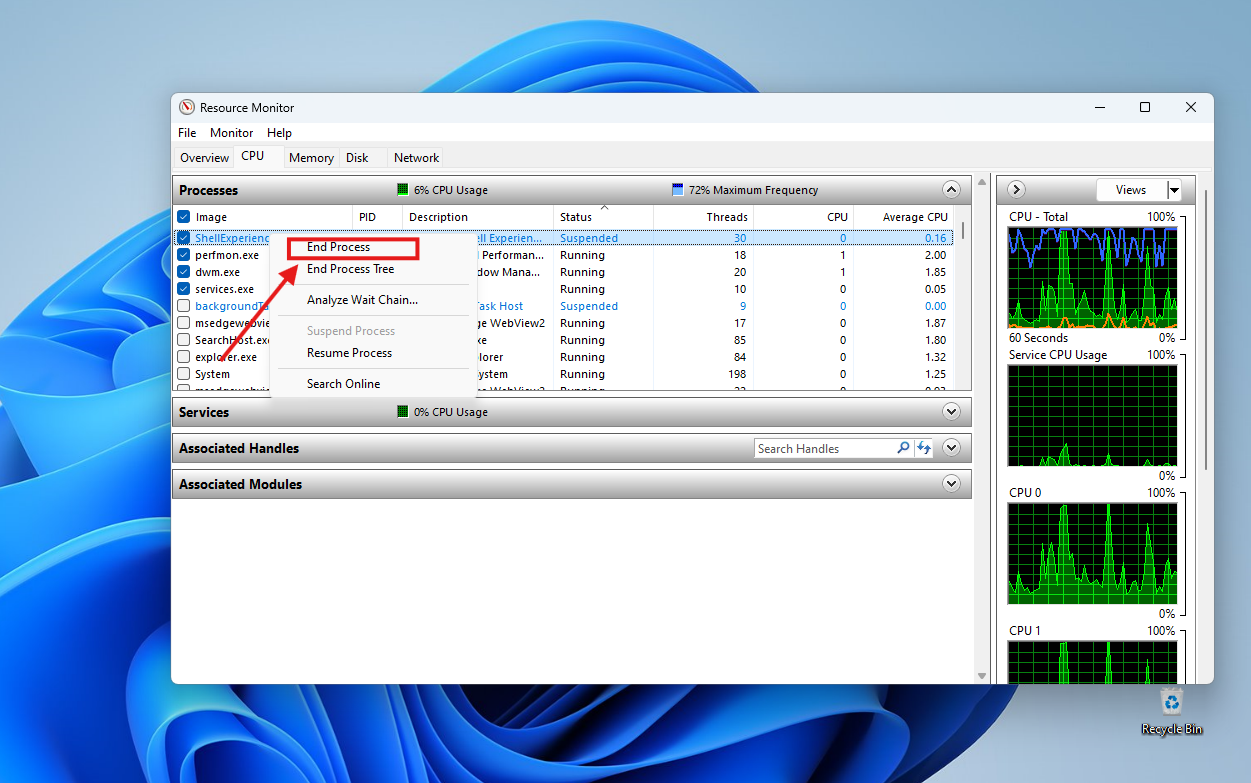The width and height of the screenshot is (1251, 783).
Task: Select the perfmon.exe row name
Action: (x=227, y=255)
